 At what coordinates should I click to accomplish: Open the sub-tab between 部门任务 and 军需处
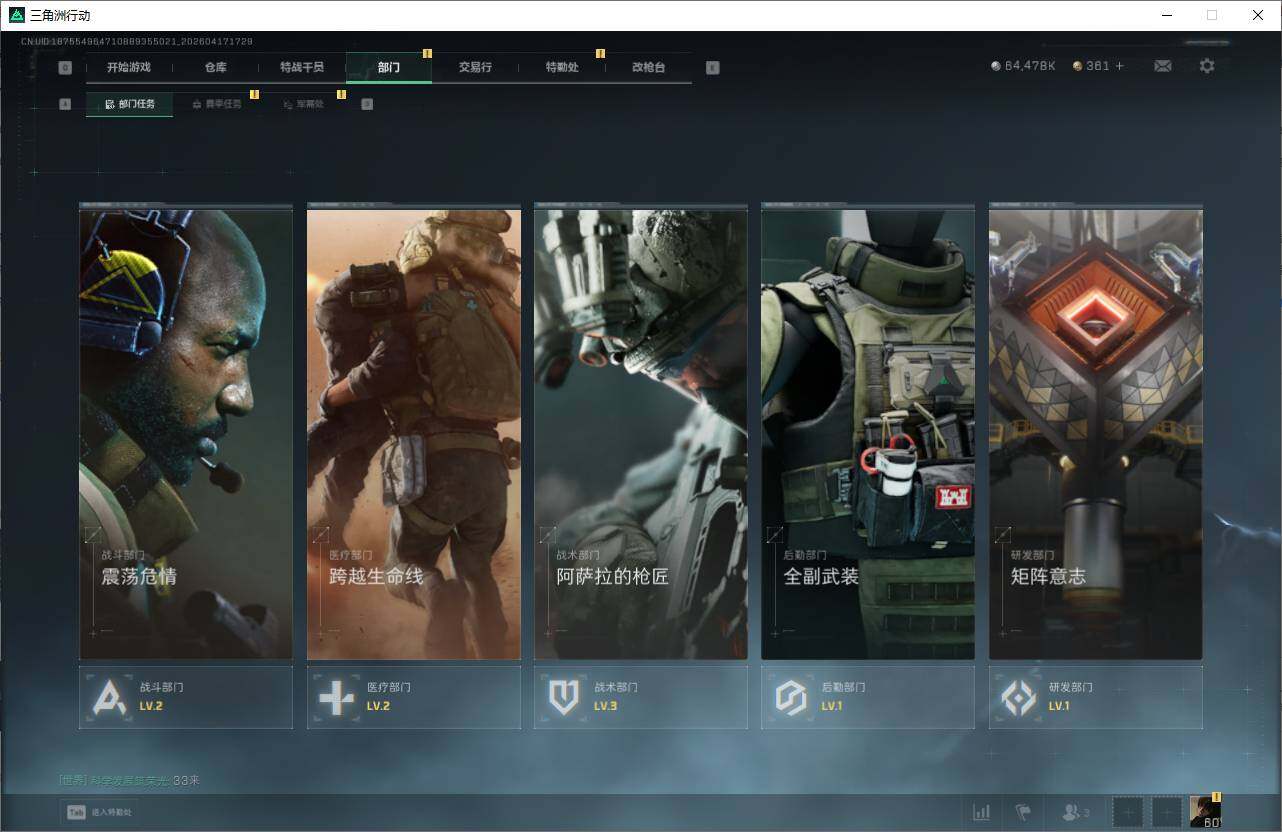tap(216, 104)
